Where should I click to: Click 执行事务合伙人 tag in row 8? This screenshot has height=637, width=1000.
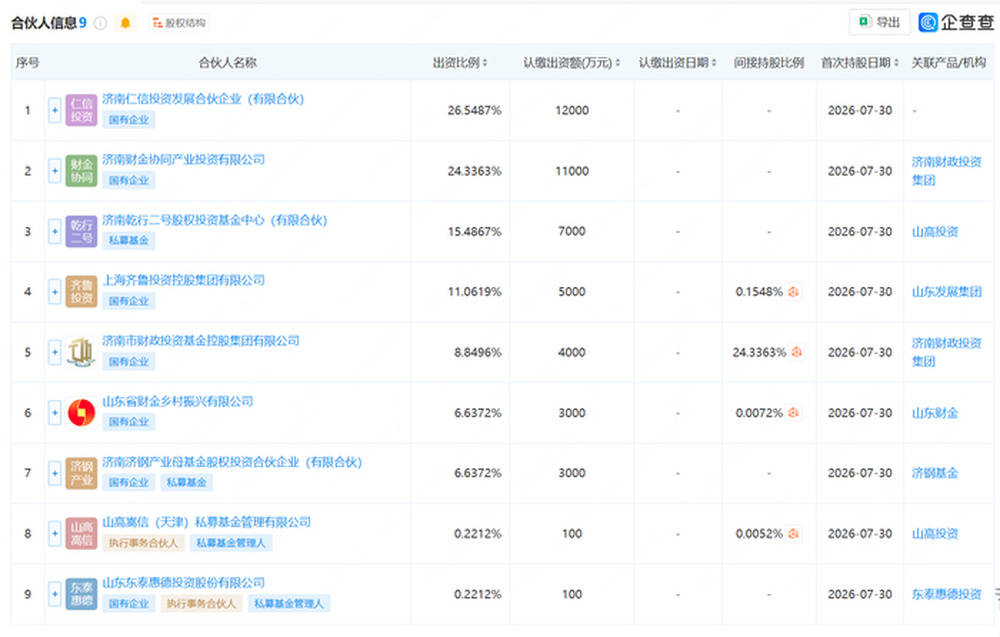tap(143, 543)
